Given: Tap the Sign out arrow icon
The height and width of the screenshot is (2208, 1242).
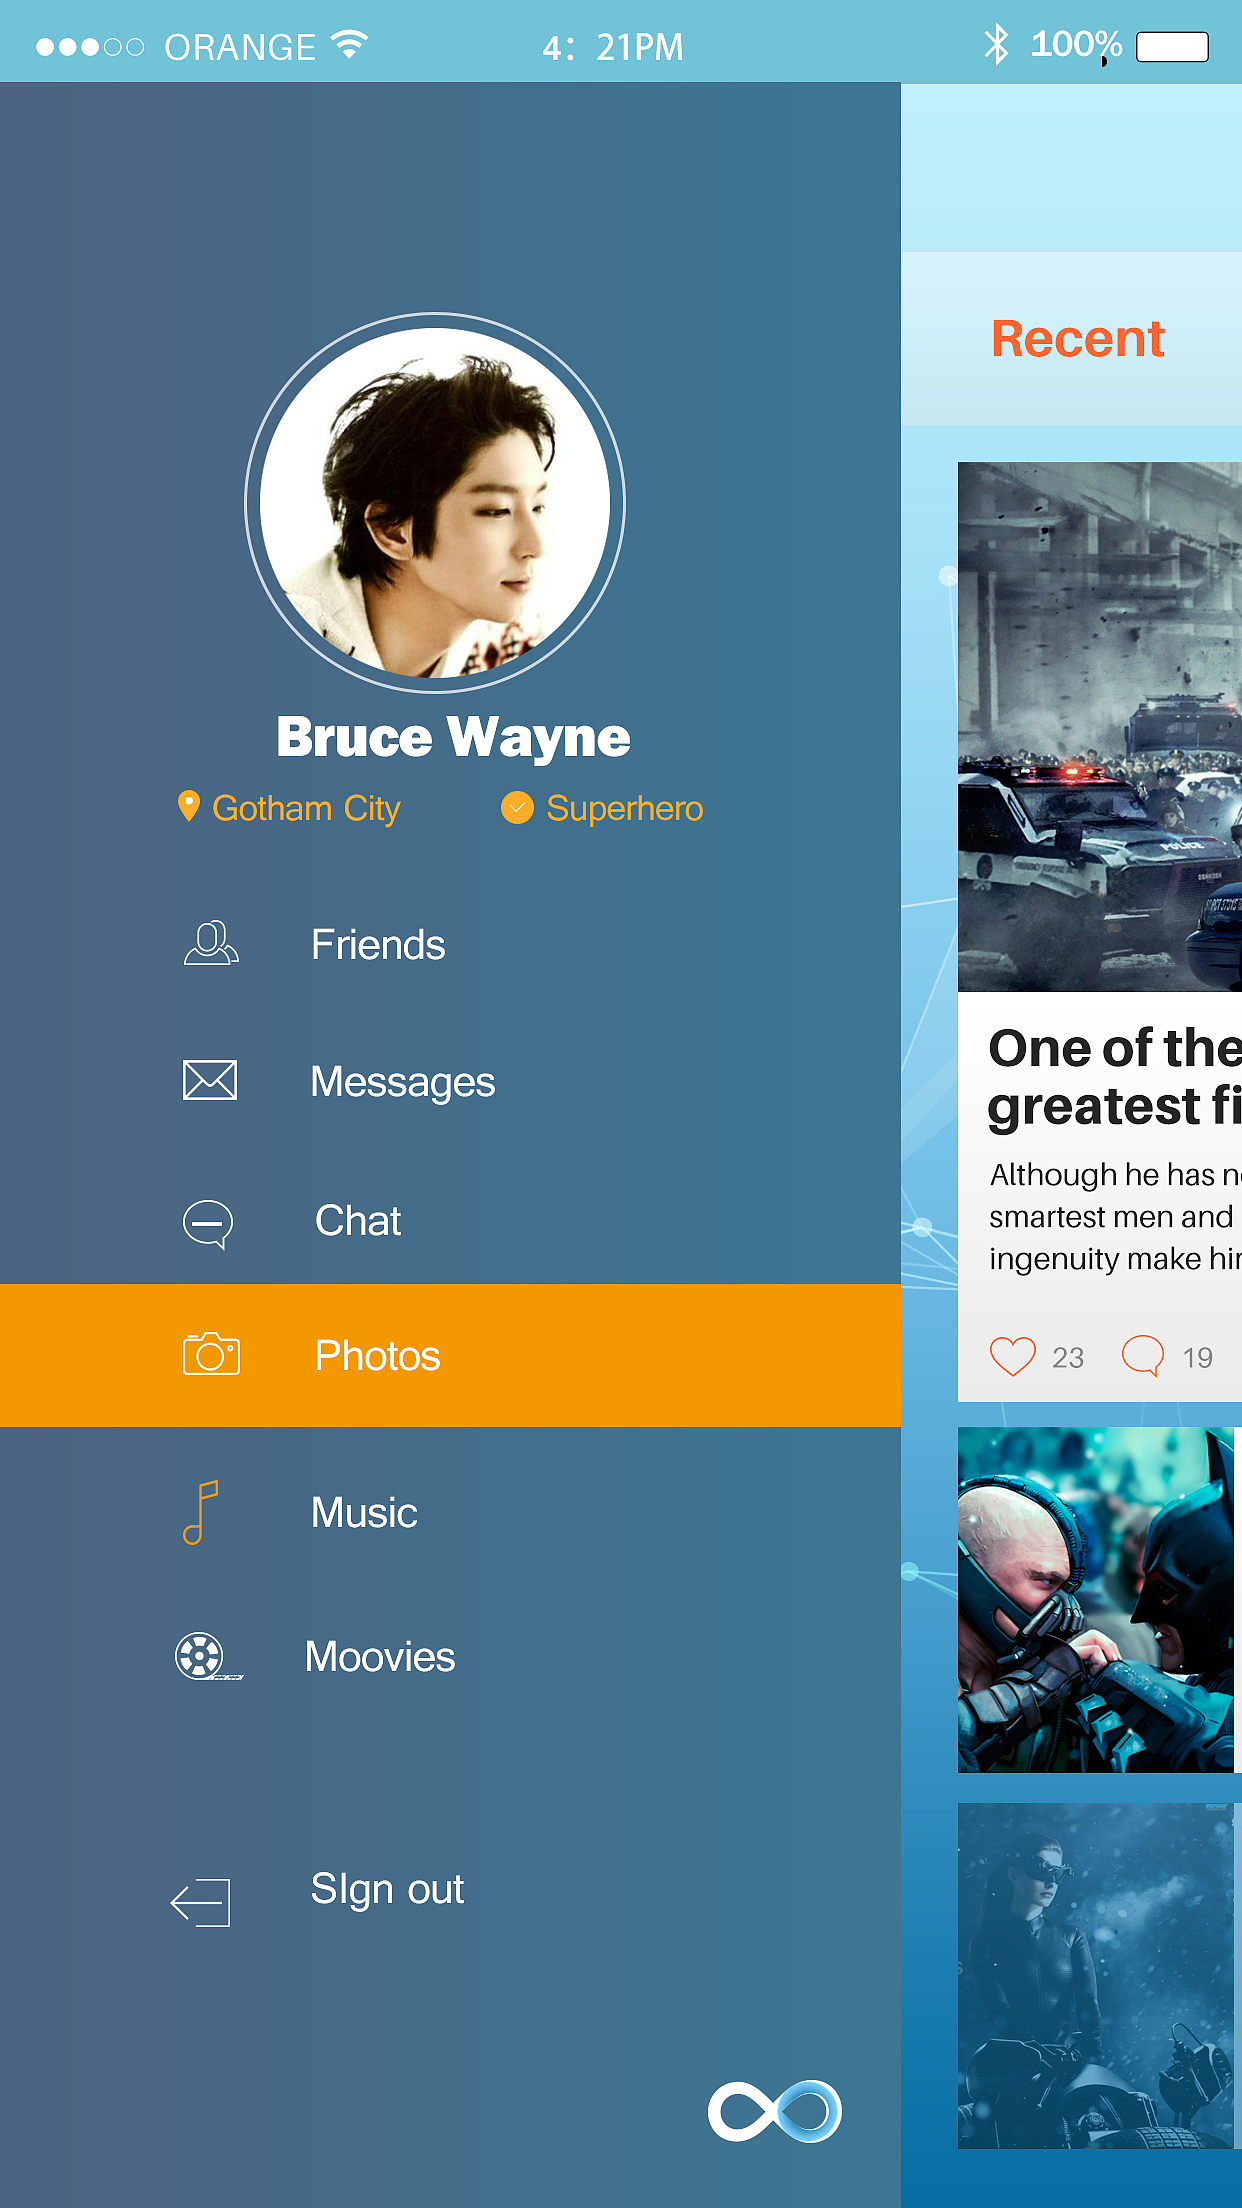Looking at the screenshot, I should [x=200, y=1902].
